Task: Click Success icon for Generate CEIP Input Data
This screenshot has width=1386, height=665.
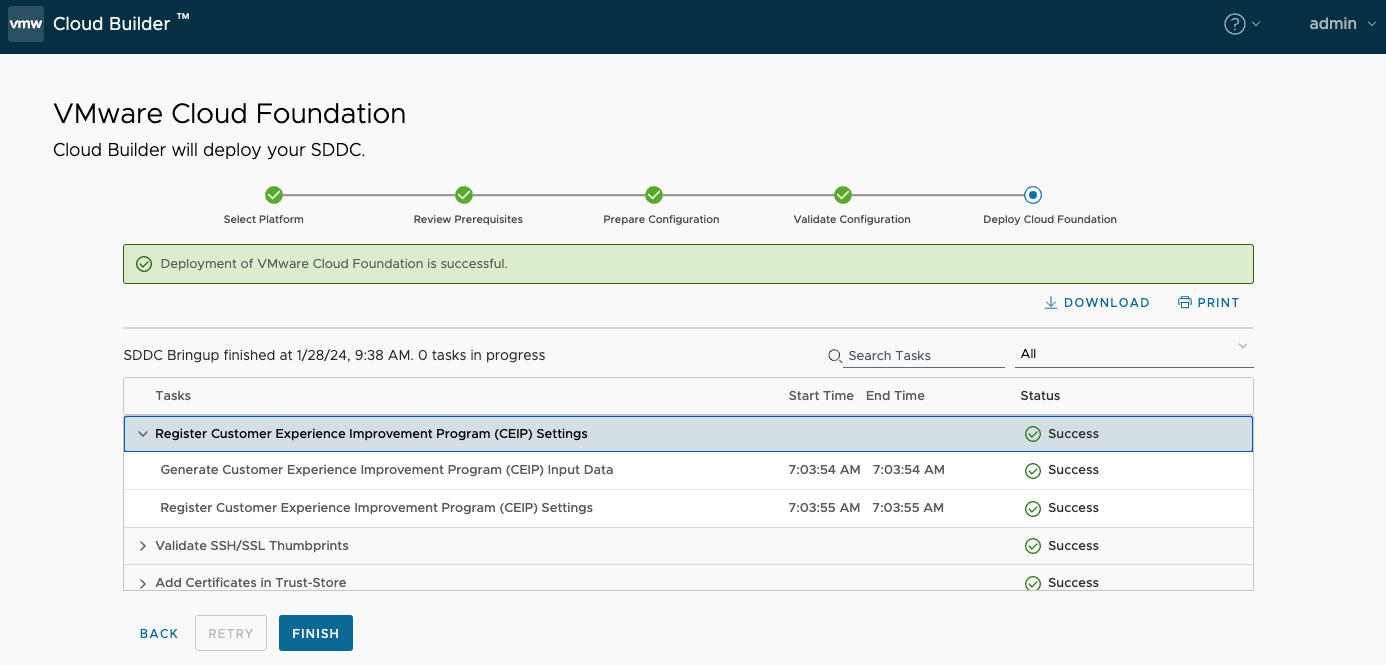Action: click(x=1033, y=471)
